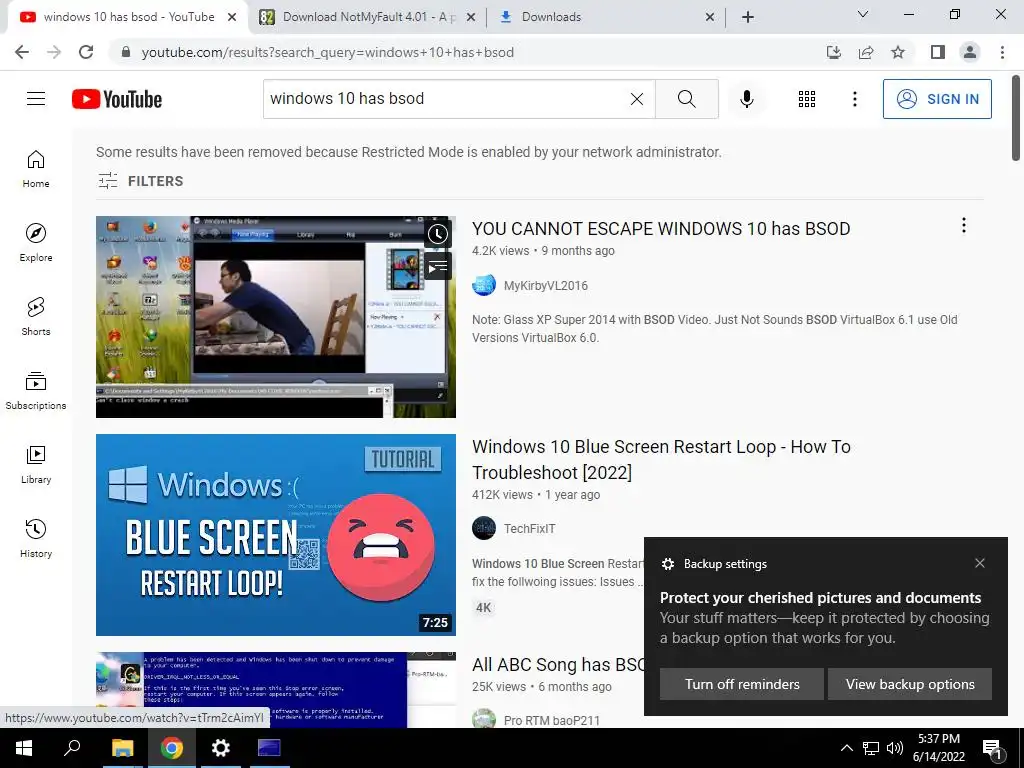Clear the search box with the X icon
1024x768 pixels.
pyautogui.click(x=637, y=99)
